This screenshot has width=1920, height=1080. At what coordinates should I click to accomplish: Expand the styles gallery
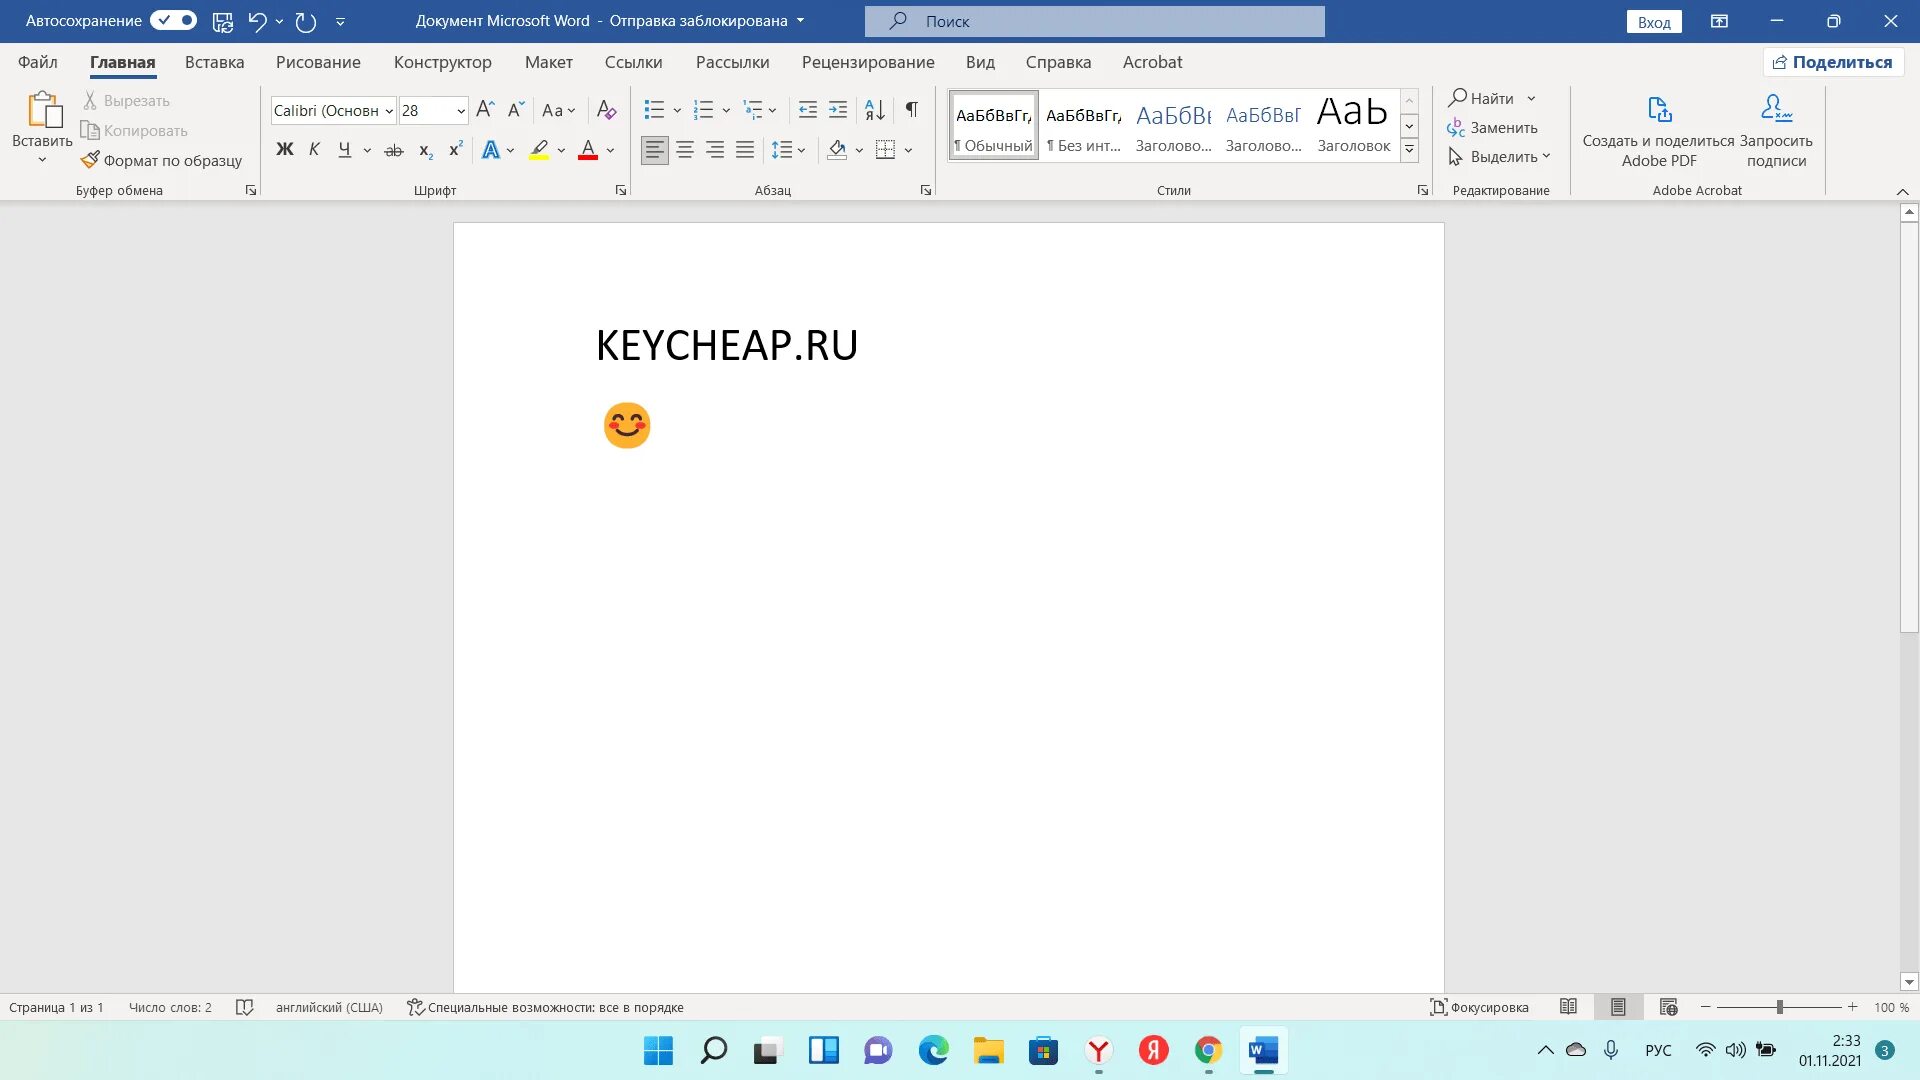coord(1409,151)
